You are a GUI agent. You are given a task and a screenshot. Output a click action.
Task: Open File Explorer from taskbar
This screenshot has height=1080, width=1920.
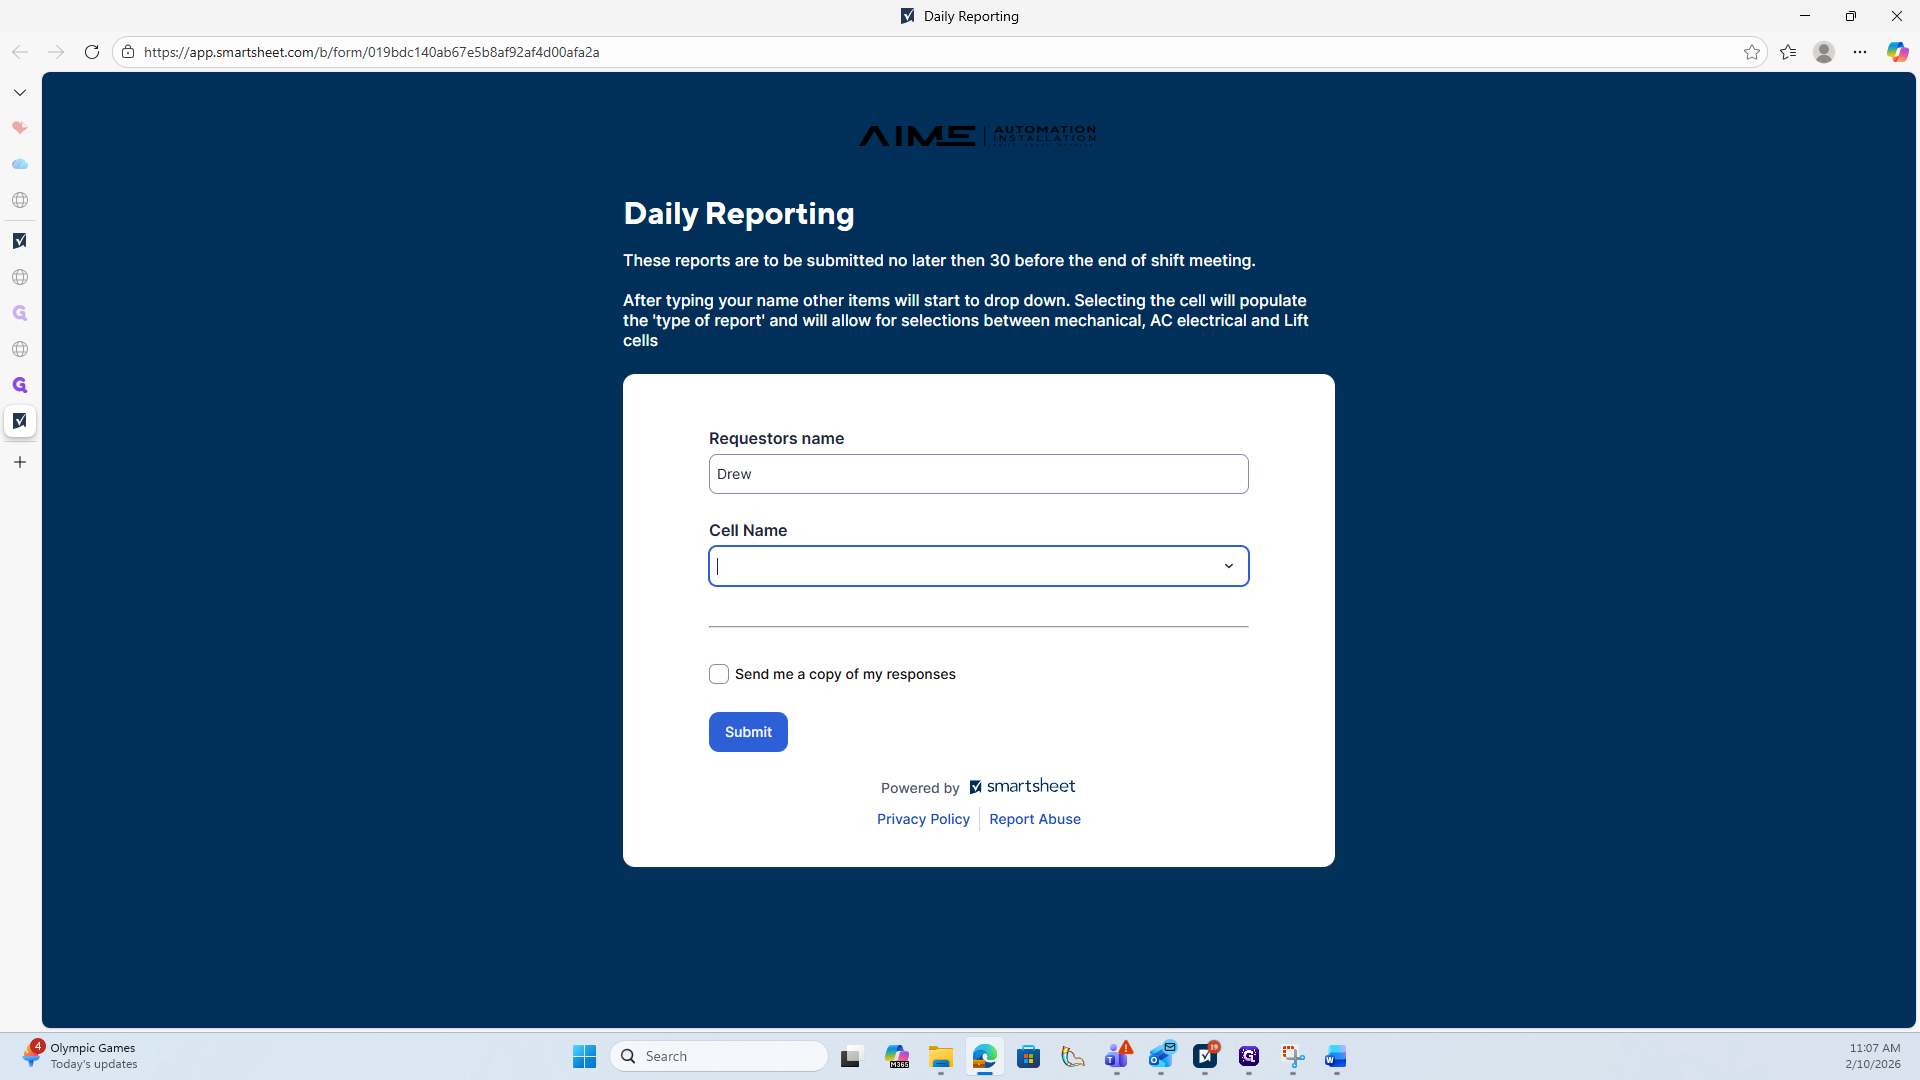940,1056
